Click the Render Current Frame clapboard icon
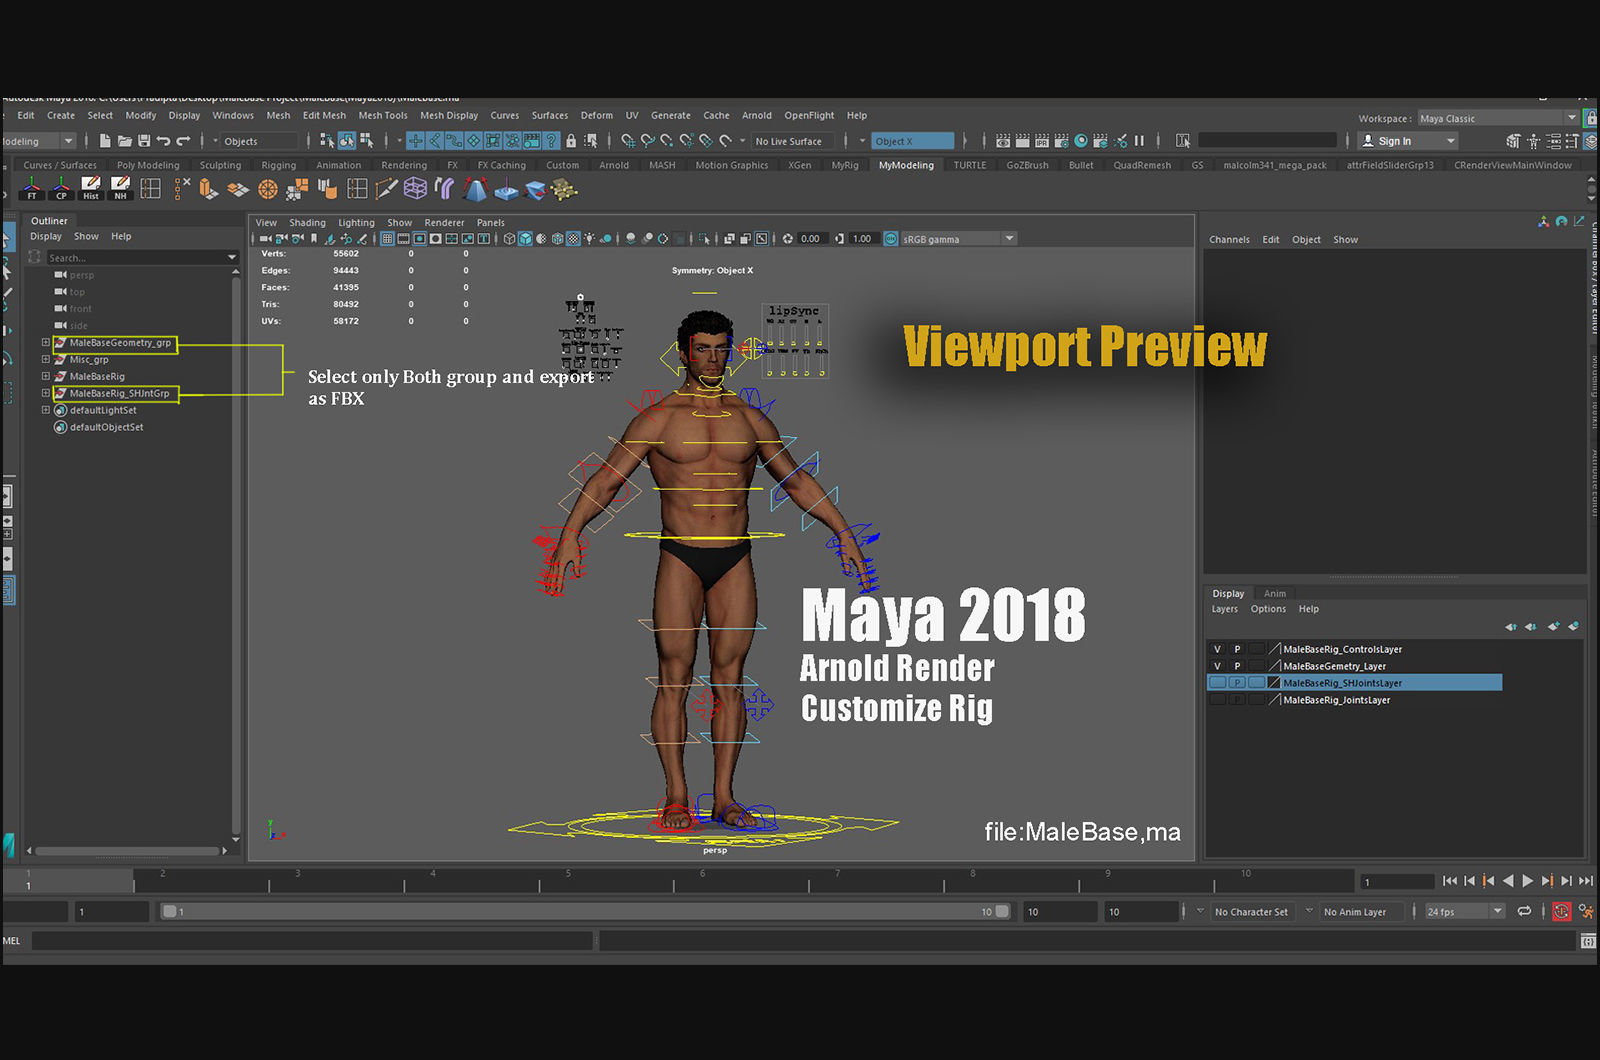Screen dimensions: 1600x1060 tap(1022, 141)
